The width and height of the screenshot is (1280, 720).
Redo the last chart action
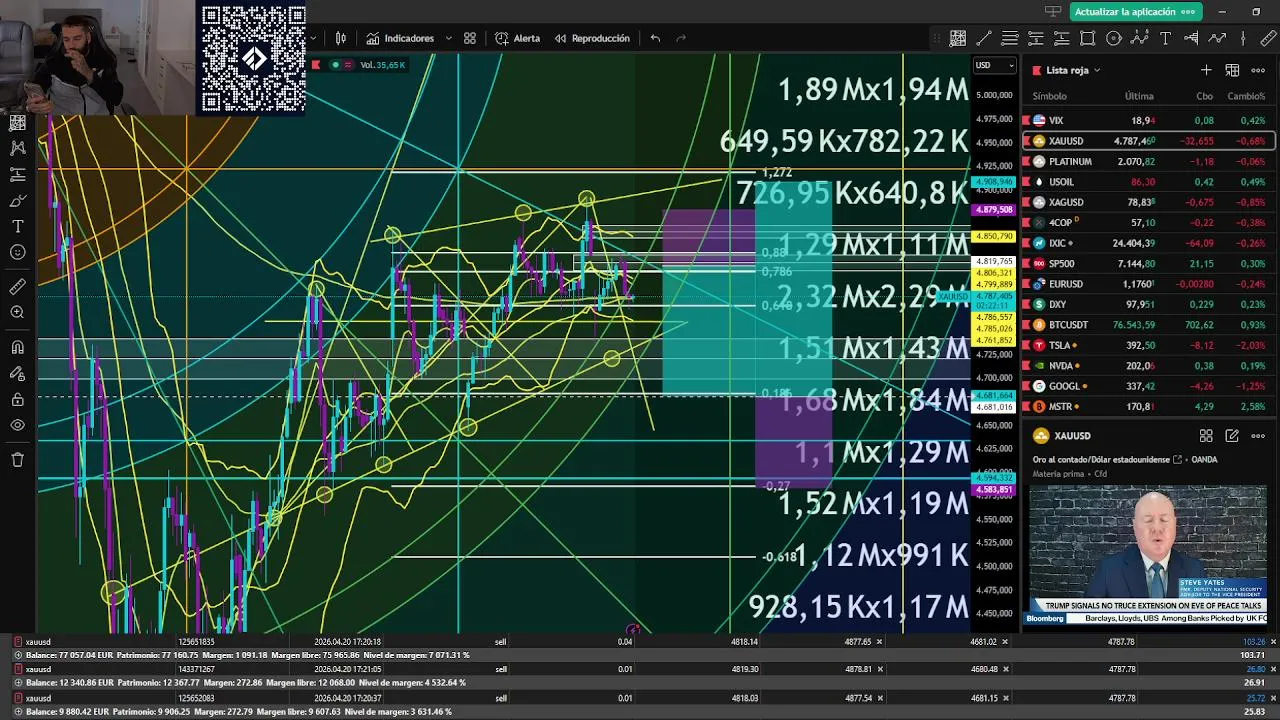(681, 38)
